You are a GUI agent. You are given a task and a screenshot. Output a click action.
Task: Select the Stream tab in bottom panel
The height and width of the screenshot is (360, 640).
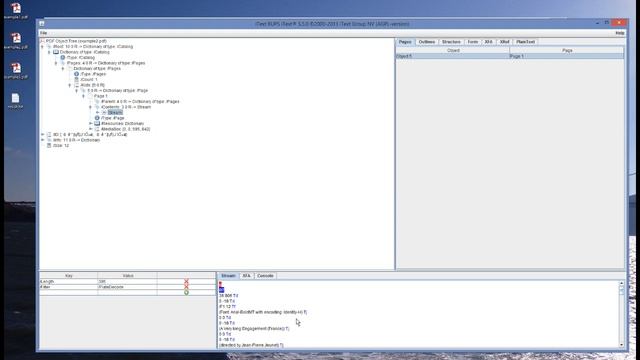point(228,276)
